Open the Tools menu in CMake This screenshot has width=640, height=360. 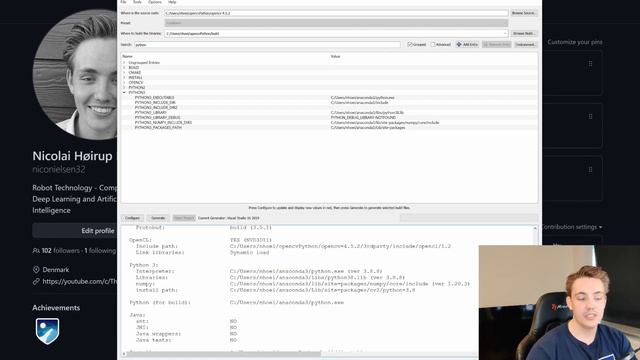click(137, 2)
